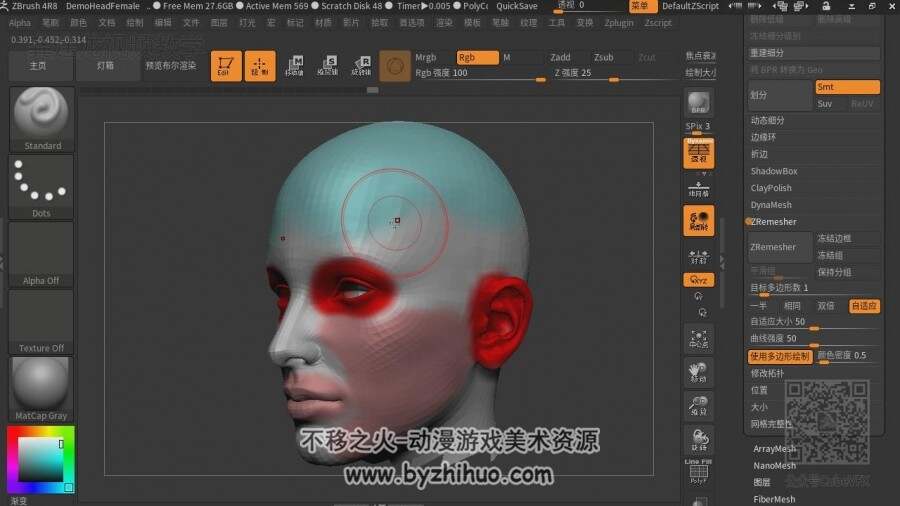
Task: Toggle the Floor grid icon
Action: coord(699,189)
